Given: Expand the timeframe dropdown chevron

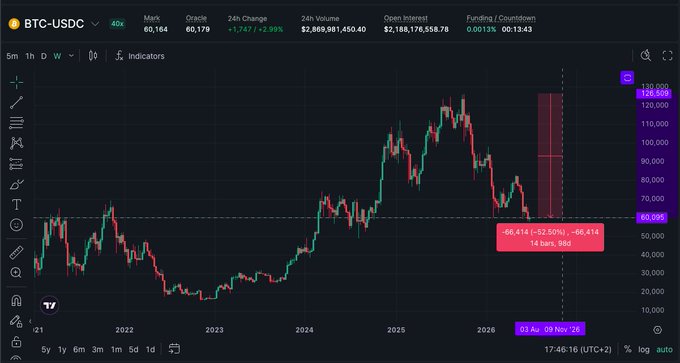Looking at the screenshot, I should (71, 56).
